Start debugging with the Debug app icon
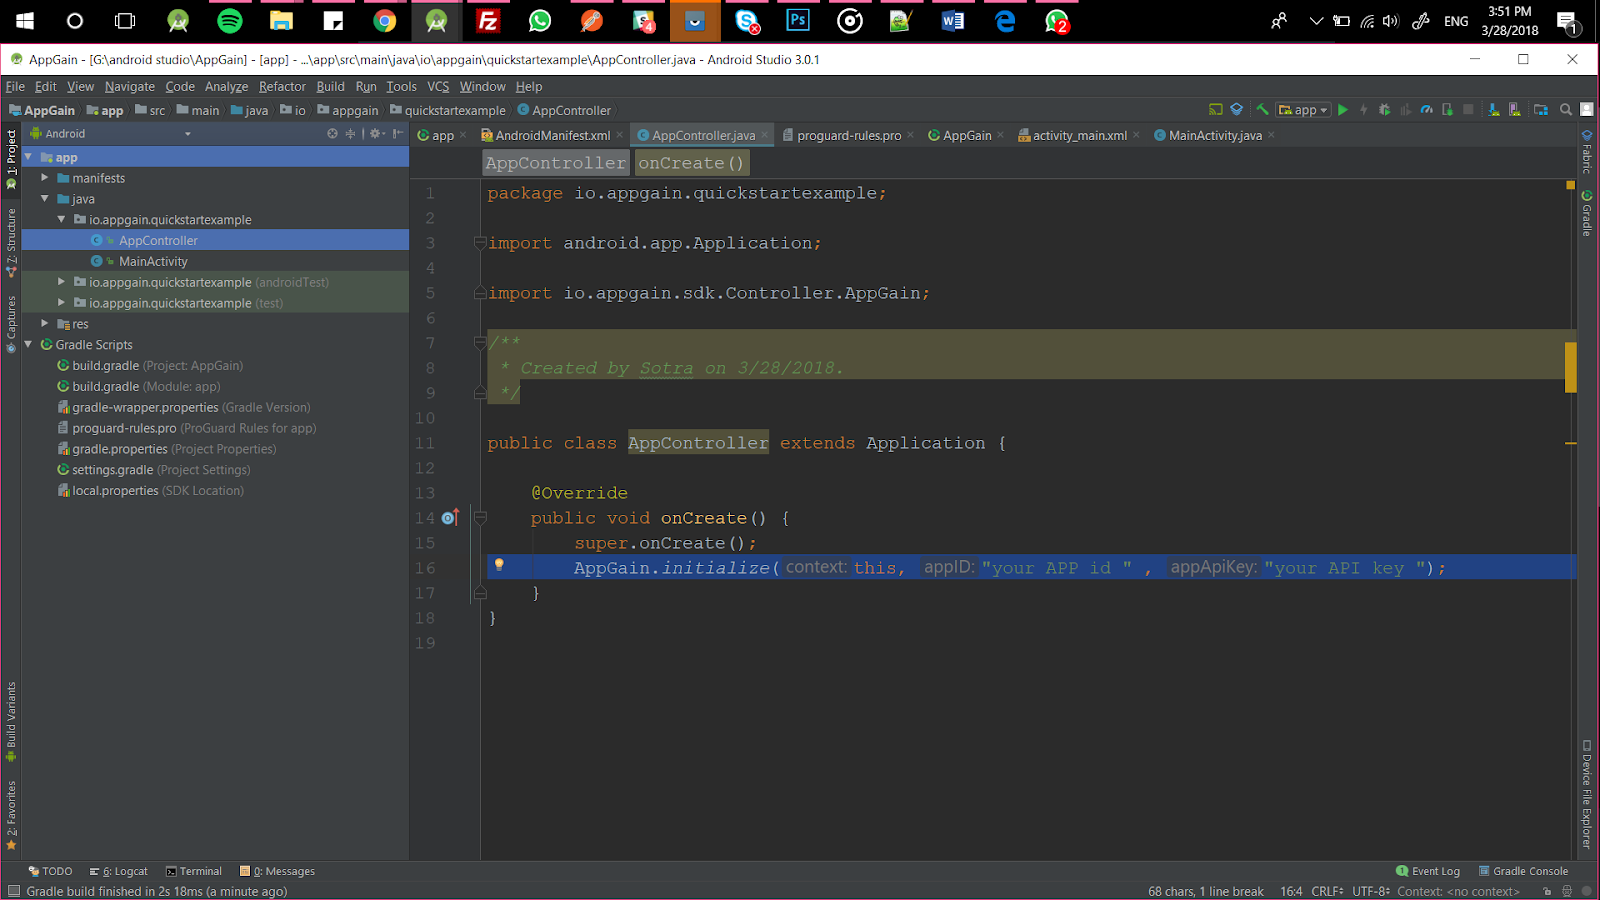Image resolution: width=1600 pixels, height=900 pixels. (1384, 110)
